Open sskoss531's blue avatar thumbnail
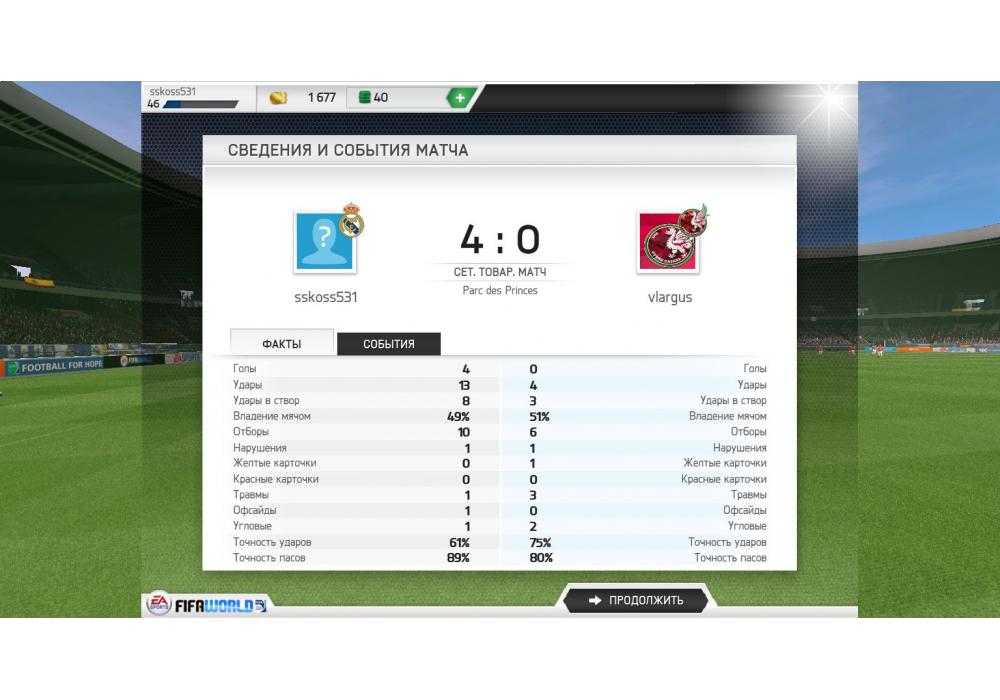This screenshot has width=1000, height=700. click(325, 242)
